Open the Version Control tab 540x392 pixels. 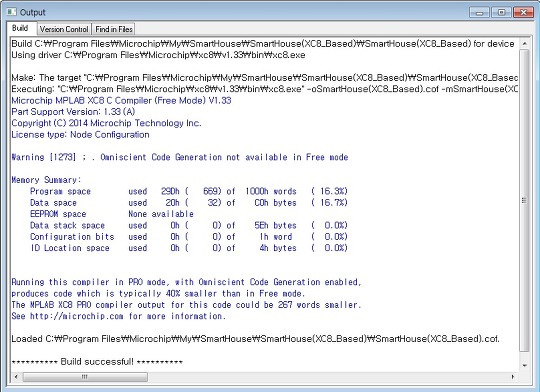pos(64,29)
